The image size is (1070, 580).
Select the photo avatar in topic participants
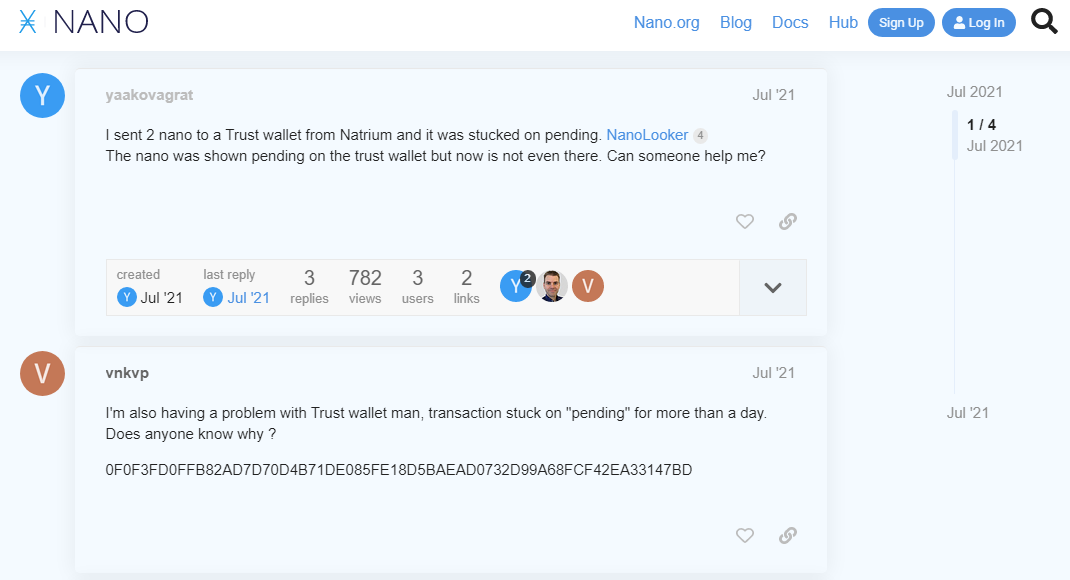tap(552, 286)
